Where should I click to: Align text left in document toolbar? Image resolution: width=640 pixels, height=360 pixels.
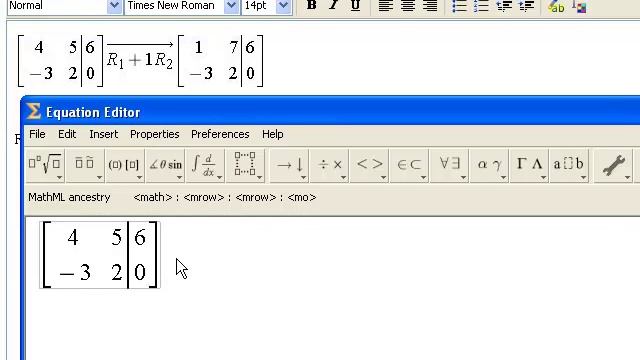[x=386, y=5]
